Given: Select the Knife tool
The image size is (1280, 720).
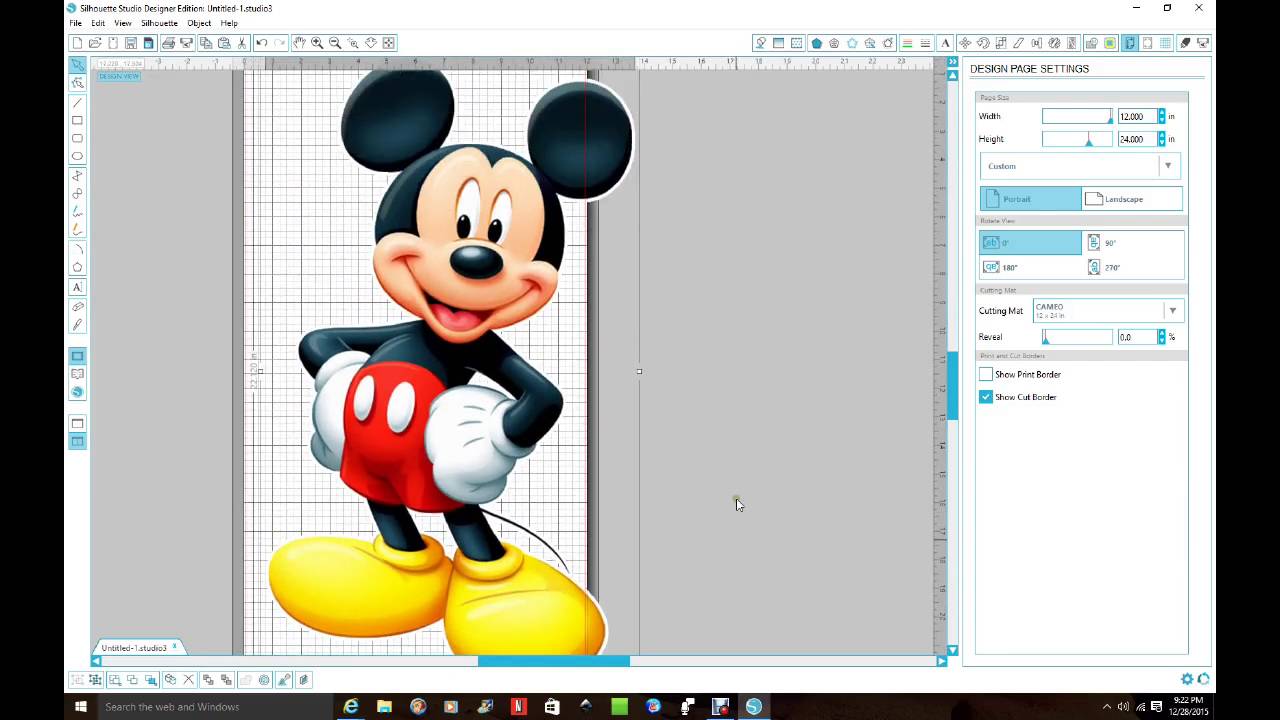Looking at the screenshot, I should (x=77, y=324).
